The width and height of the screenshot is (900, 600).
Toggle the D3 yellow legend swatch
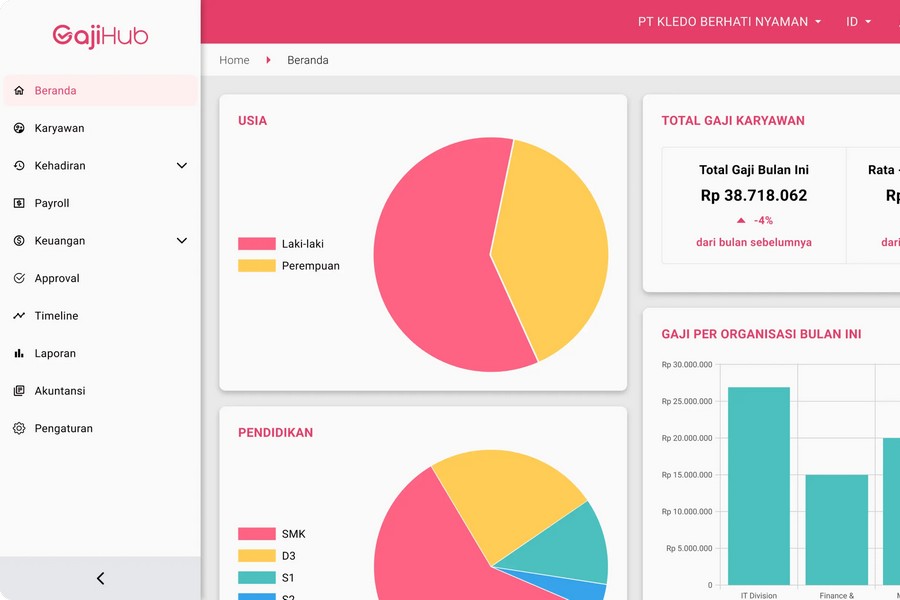pyautogui.click(x=257, y=556)
